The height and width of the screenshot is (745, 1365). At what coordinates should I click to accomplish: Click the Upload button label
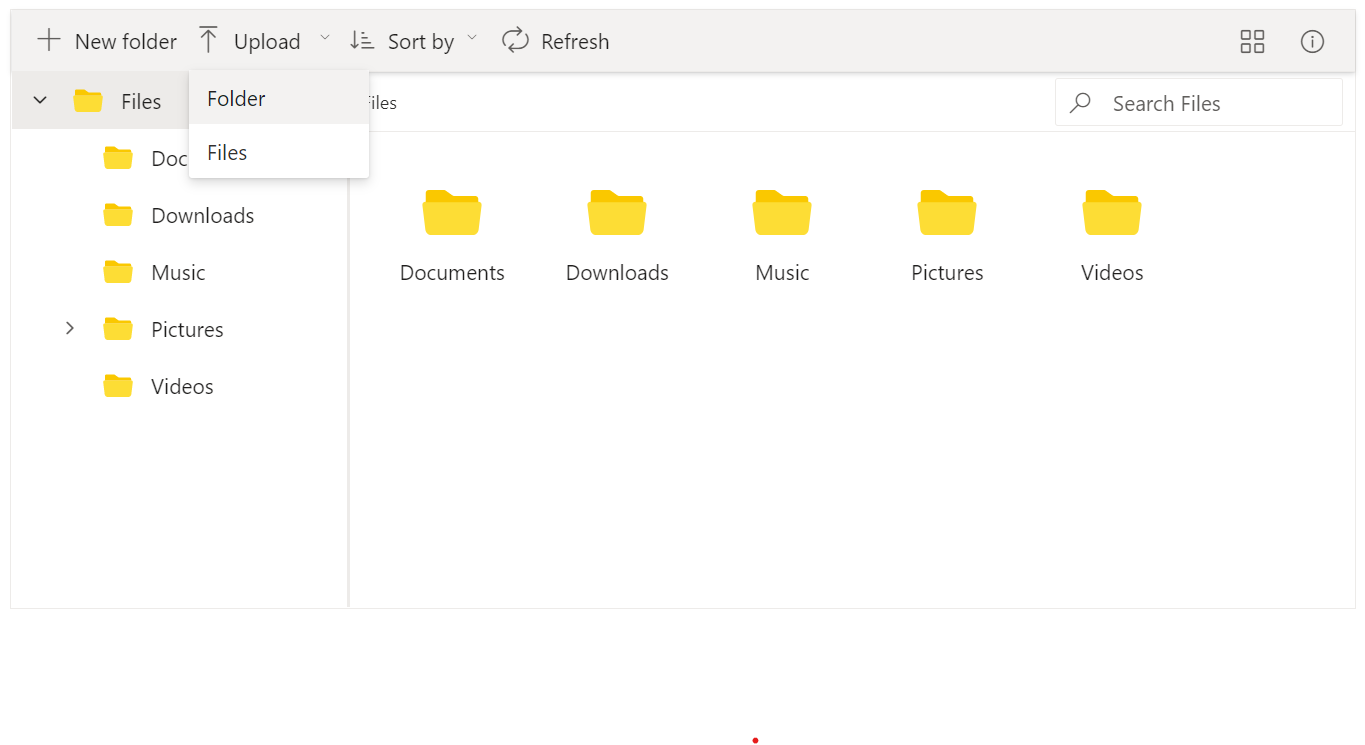pyautogui.click(x=267, y=42)
